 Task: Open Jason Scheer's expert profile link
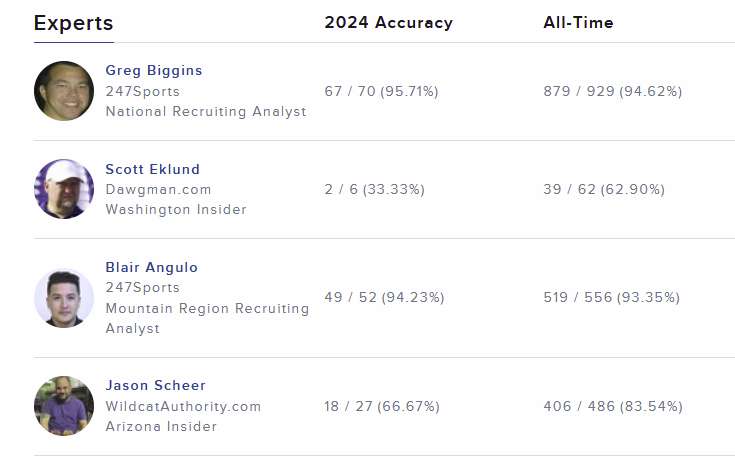point(155,386)
